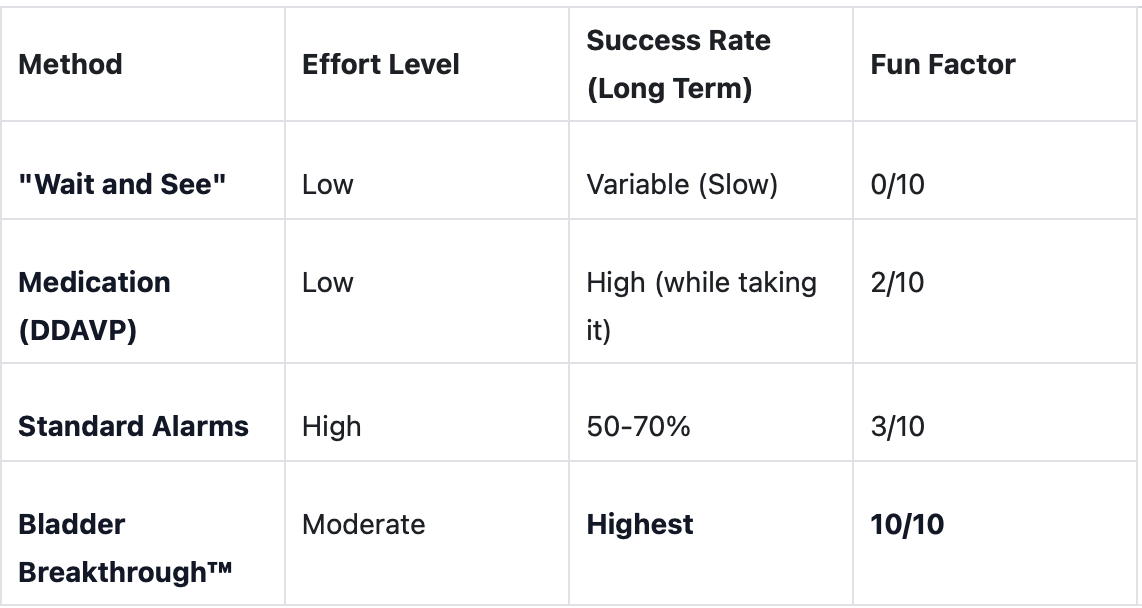The width and height of the screenshot is (1142, 608).
Task: Click the 50-70% success rate cell
Action: click(x=638, y=426)
